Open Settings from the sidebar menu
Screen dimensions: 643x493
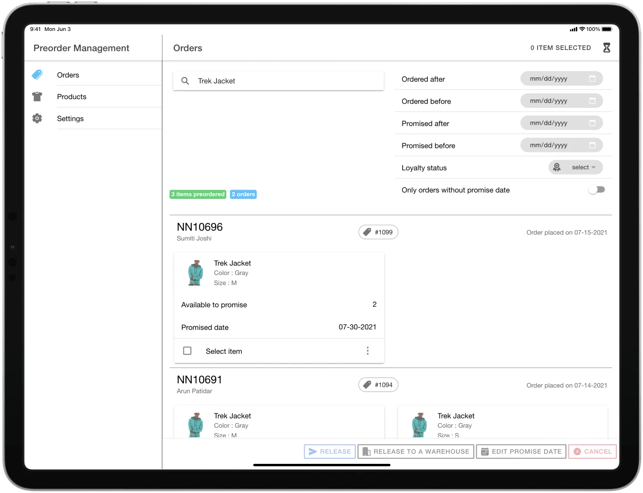click(70, 118)
